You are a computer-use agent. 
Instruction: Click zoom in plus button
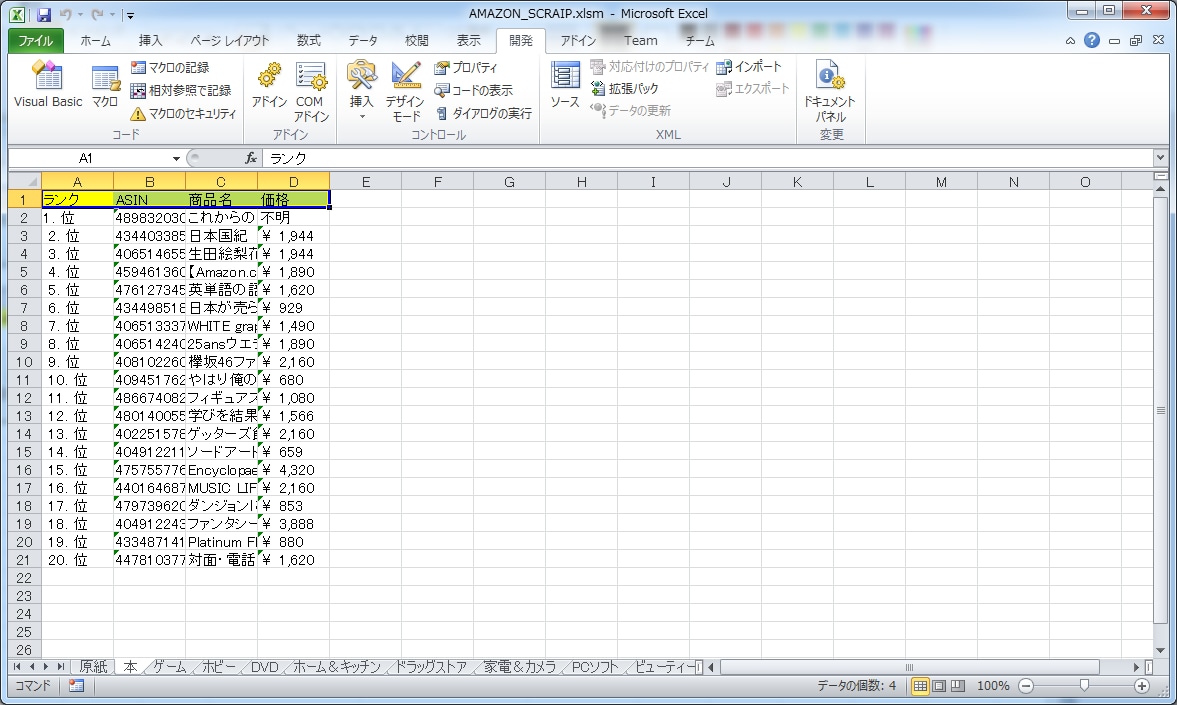tap(1142, 685)
